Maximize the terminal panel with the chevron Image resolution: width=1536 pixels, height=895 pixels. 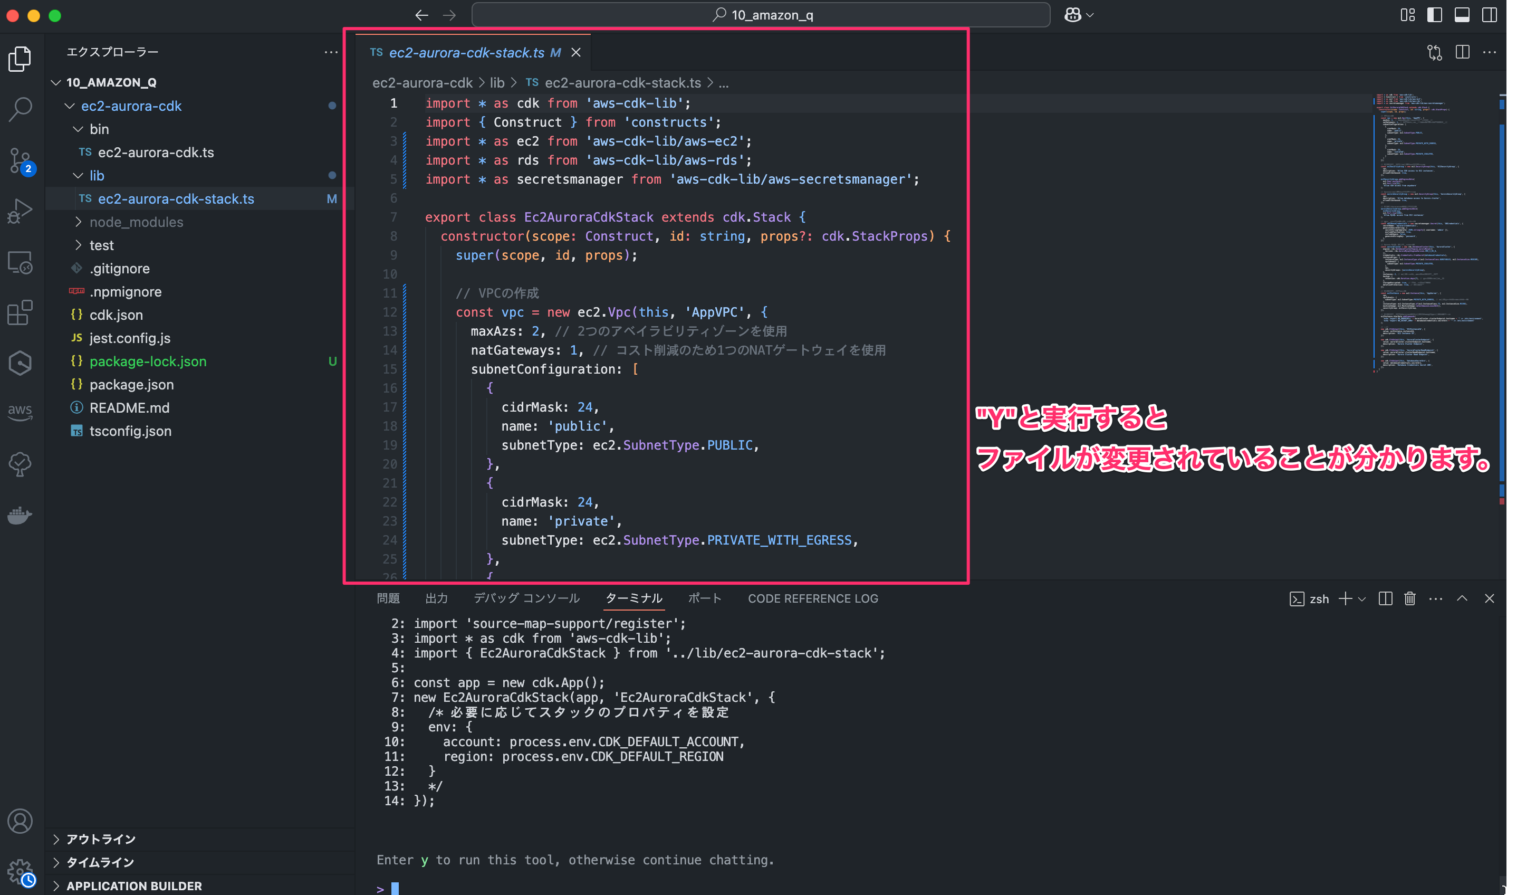coord(1461,598)
